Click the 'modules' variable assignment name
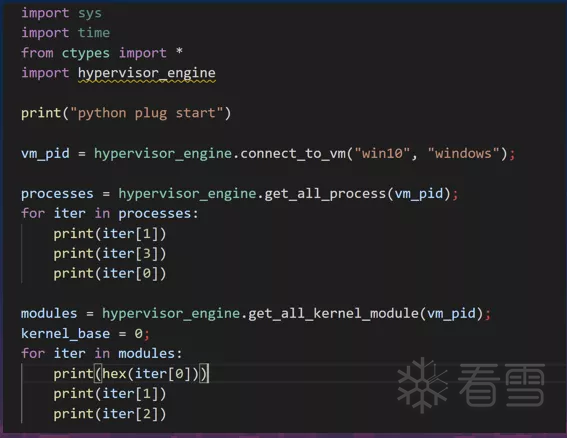Screen dimensions: 567x438 click(x=49, y=313)
